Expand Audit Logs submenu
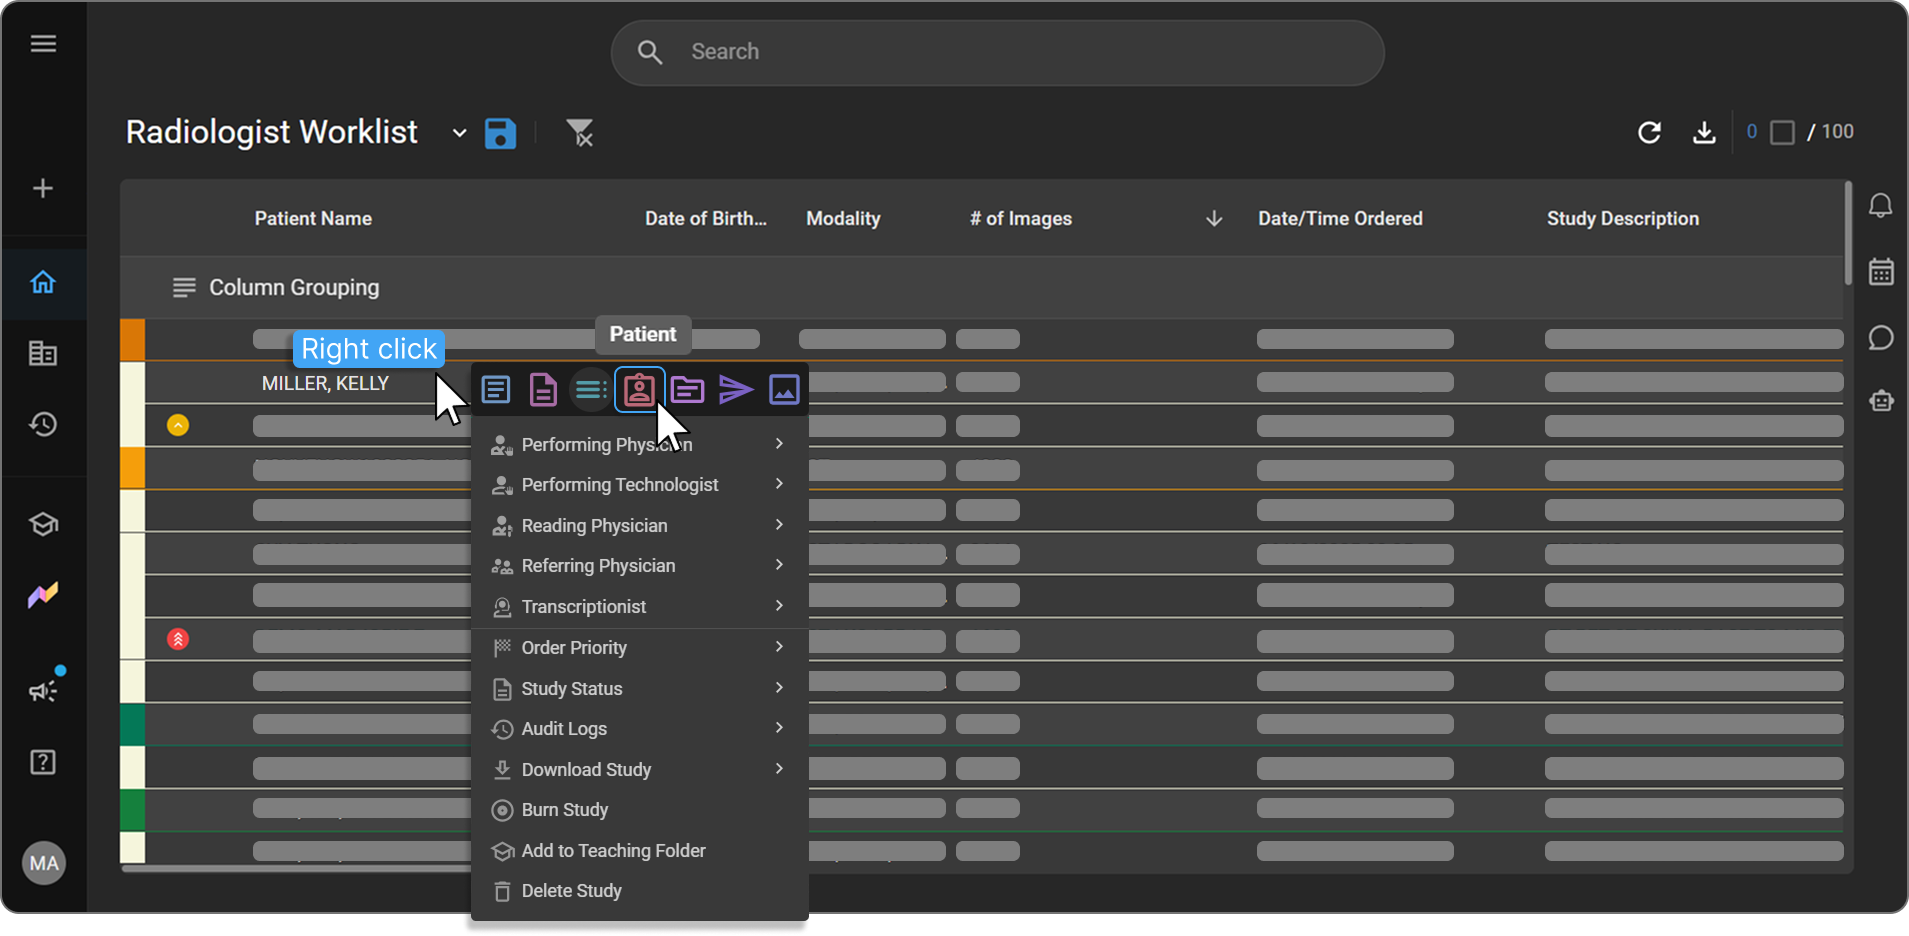This screenshot has height=936, width=1909. tap(639, 729)
